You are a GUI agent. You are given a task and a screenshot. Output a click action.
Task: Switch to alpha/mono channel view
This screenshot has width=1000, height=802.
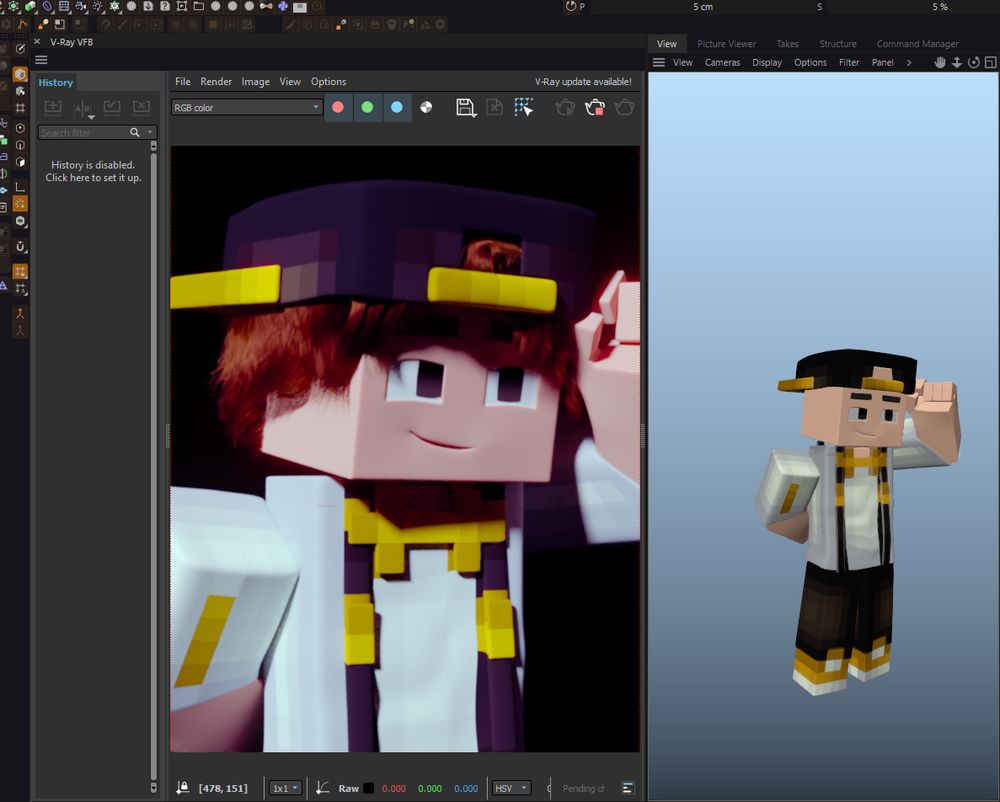(x=426, y=108)
